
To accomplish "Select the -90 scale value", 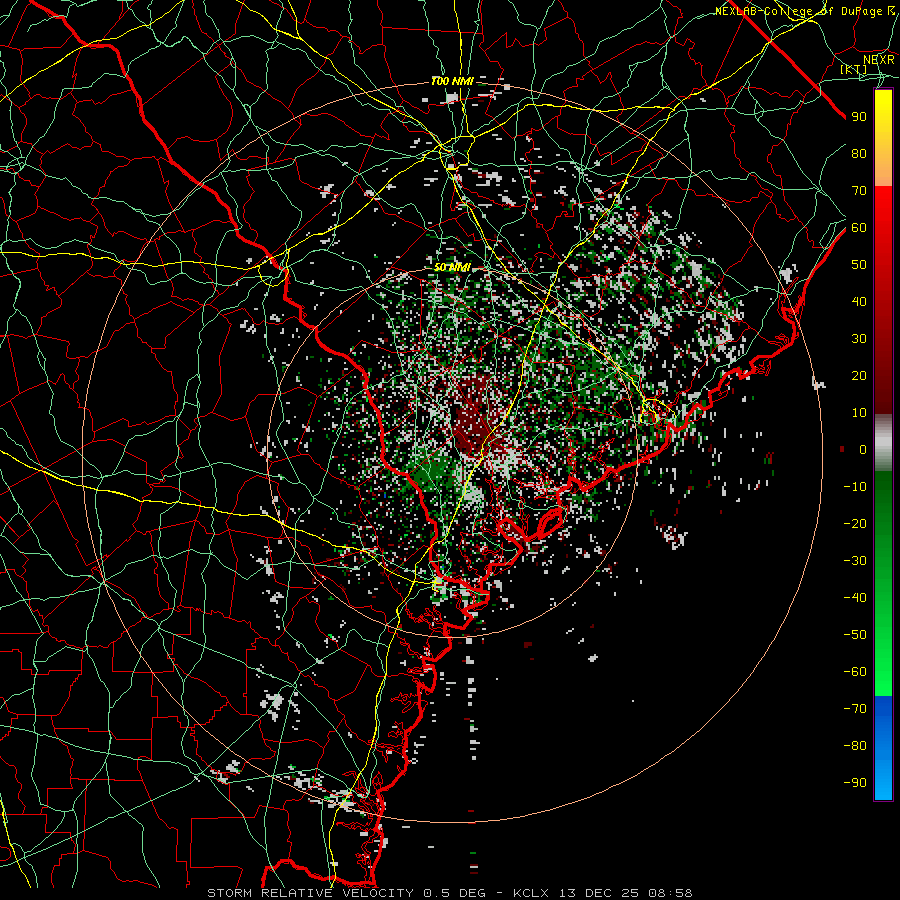I will click(855, 783).
